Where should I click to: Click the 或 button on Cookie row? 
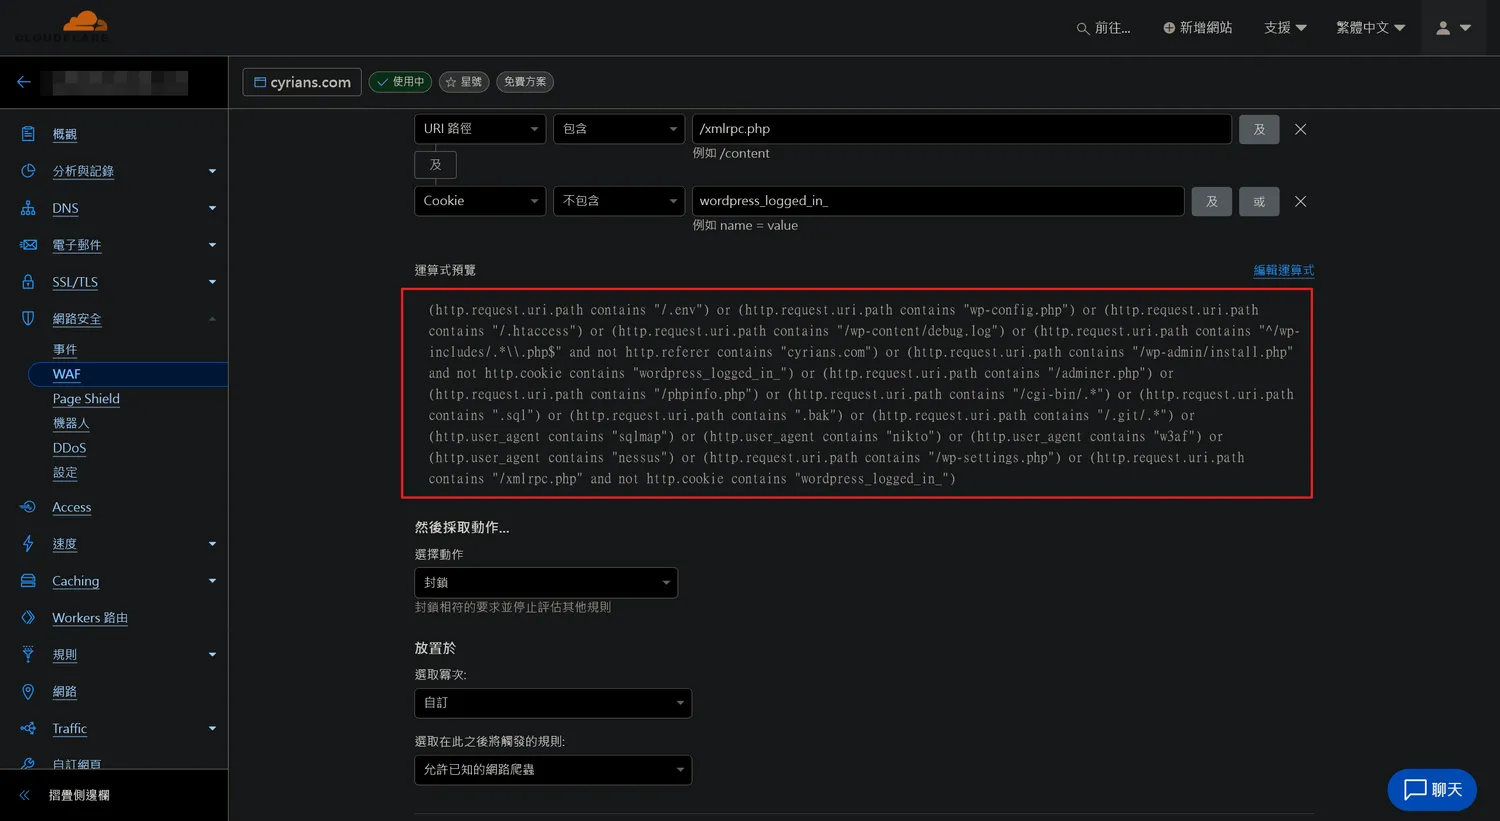1259,201
